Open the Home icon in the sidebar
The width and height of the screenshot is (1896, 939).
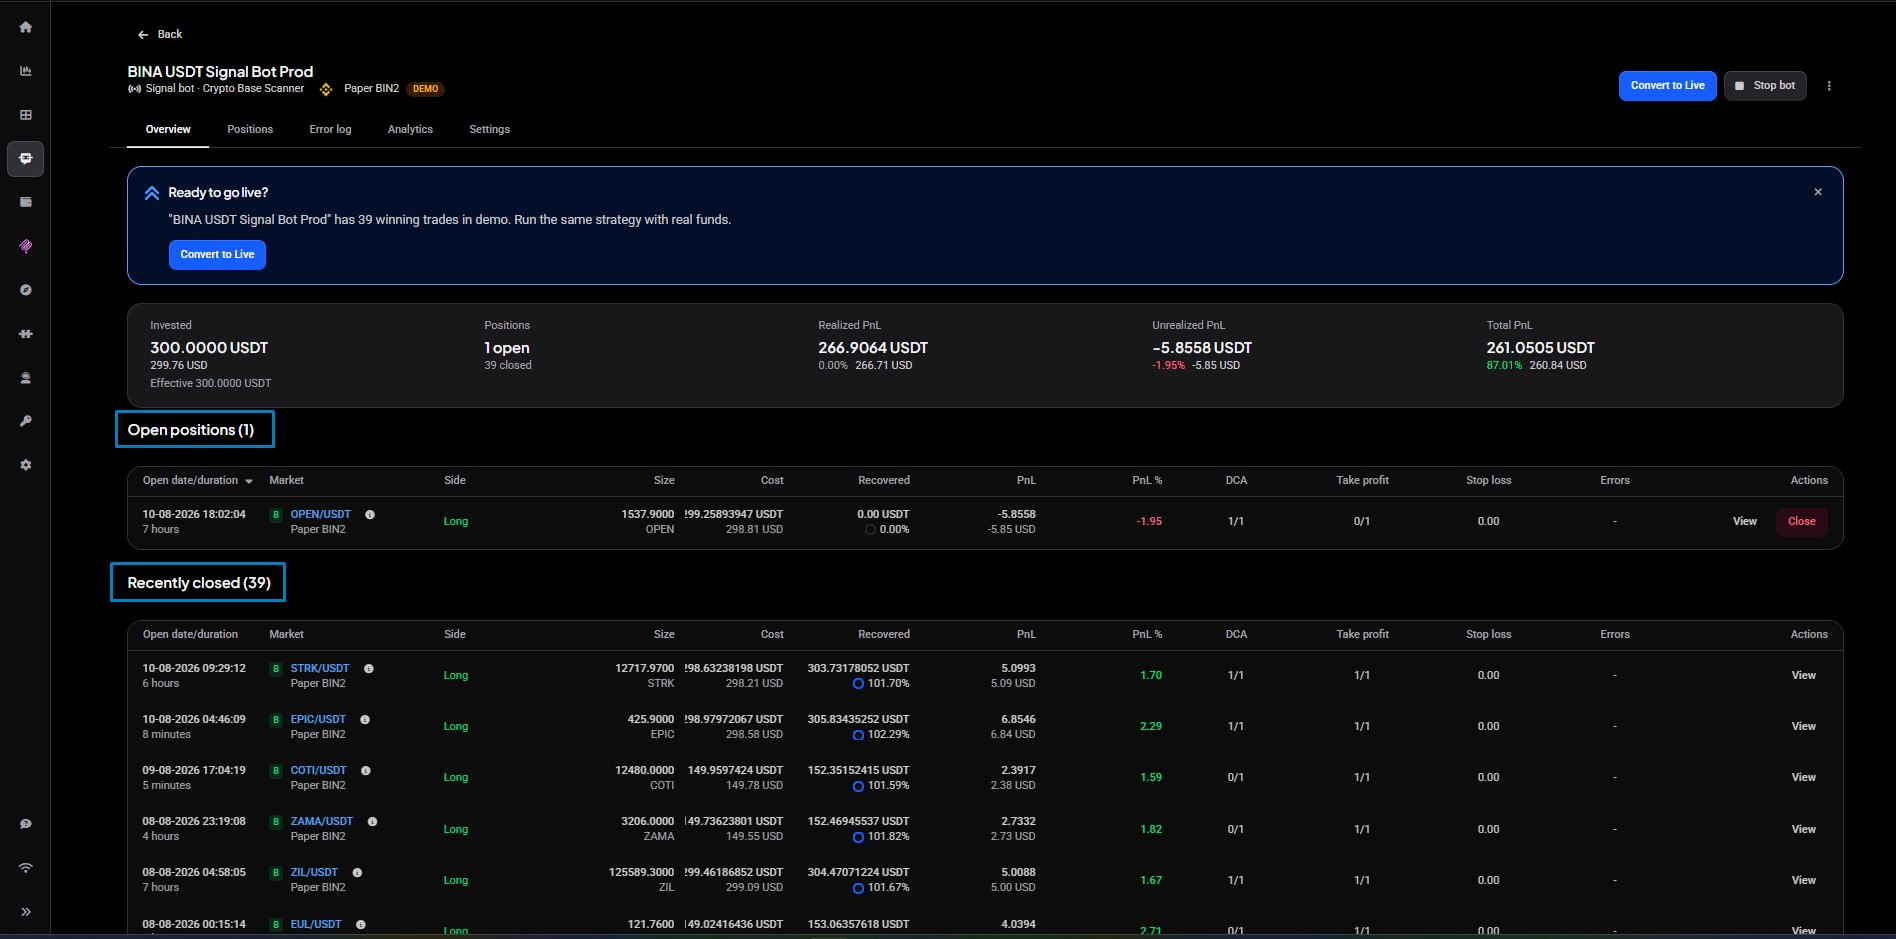click(26, 27)
